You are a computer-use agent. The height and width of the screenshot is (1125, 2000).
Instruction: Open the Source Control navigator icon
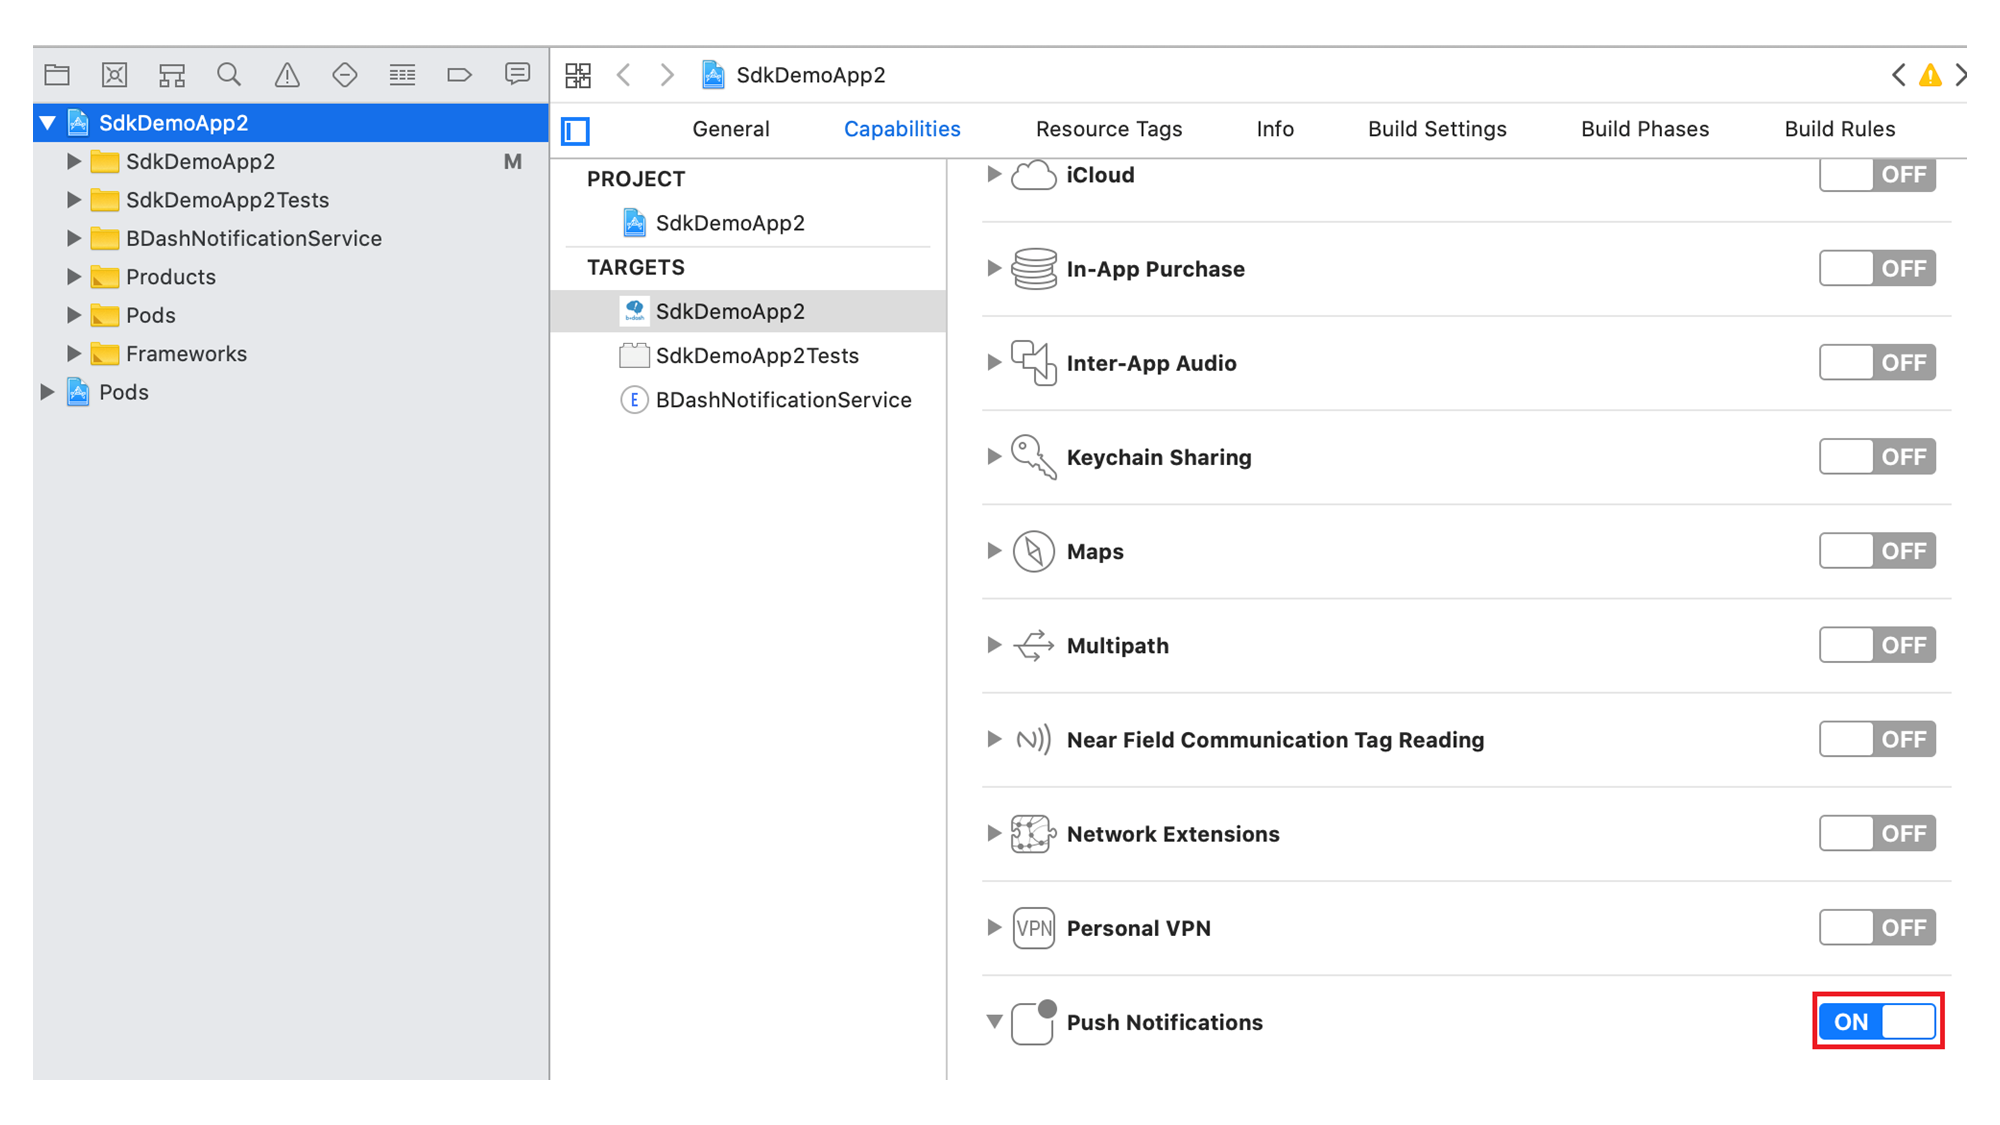click(114, 75)
